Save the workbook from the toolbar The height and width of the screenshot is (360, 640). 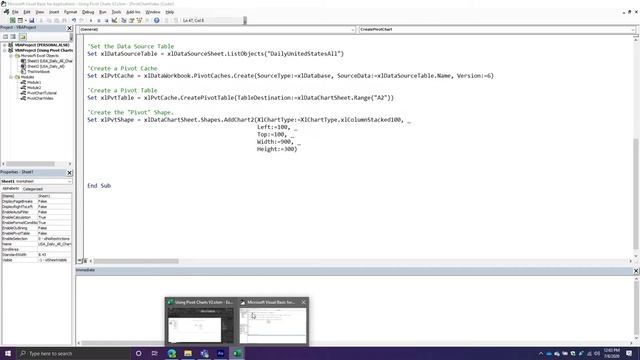tap(31, 20)
